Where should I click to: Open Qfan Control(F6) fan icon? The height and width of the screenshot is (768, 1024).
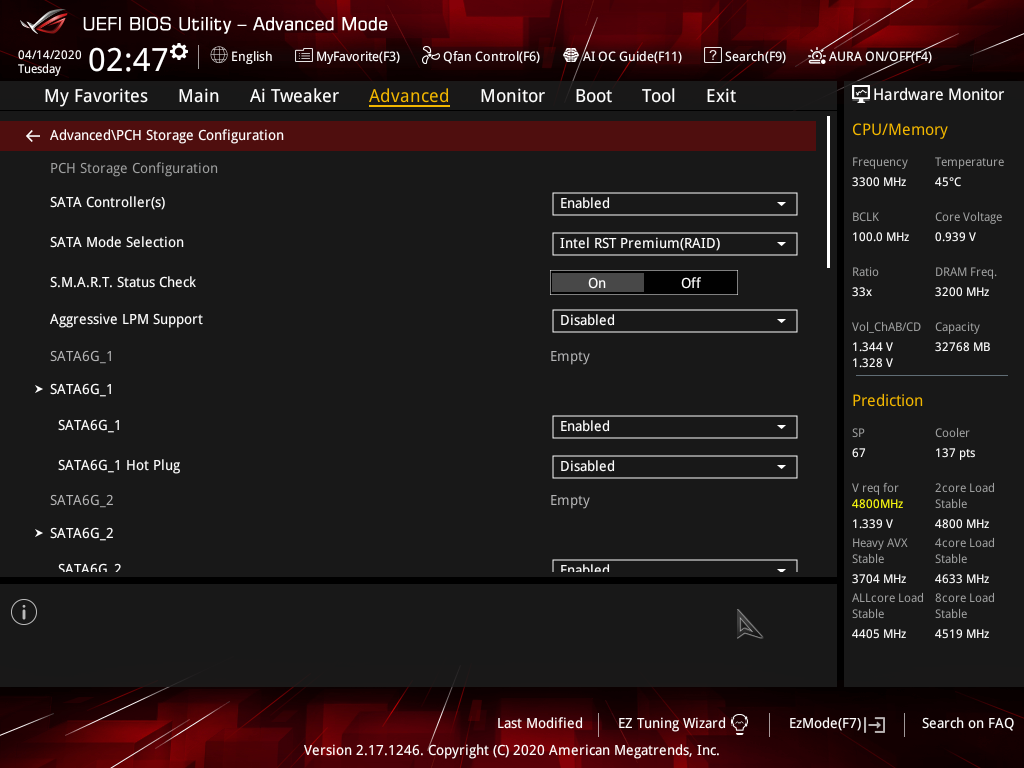click(430, 56)
